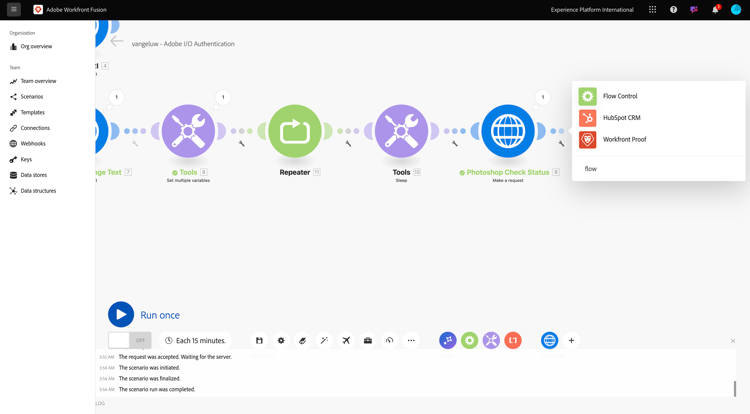Click the explain flow airplane icon

pyautogui.click(x=346, y=340)
